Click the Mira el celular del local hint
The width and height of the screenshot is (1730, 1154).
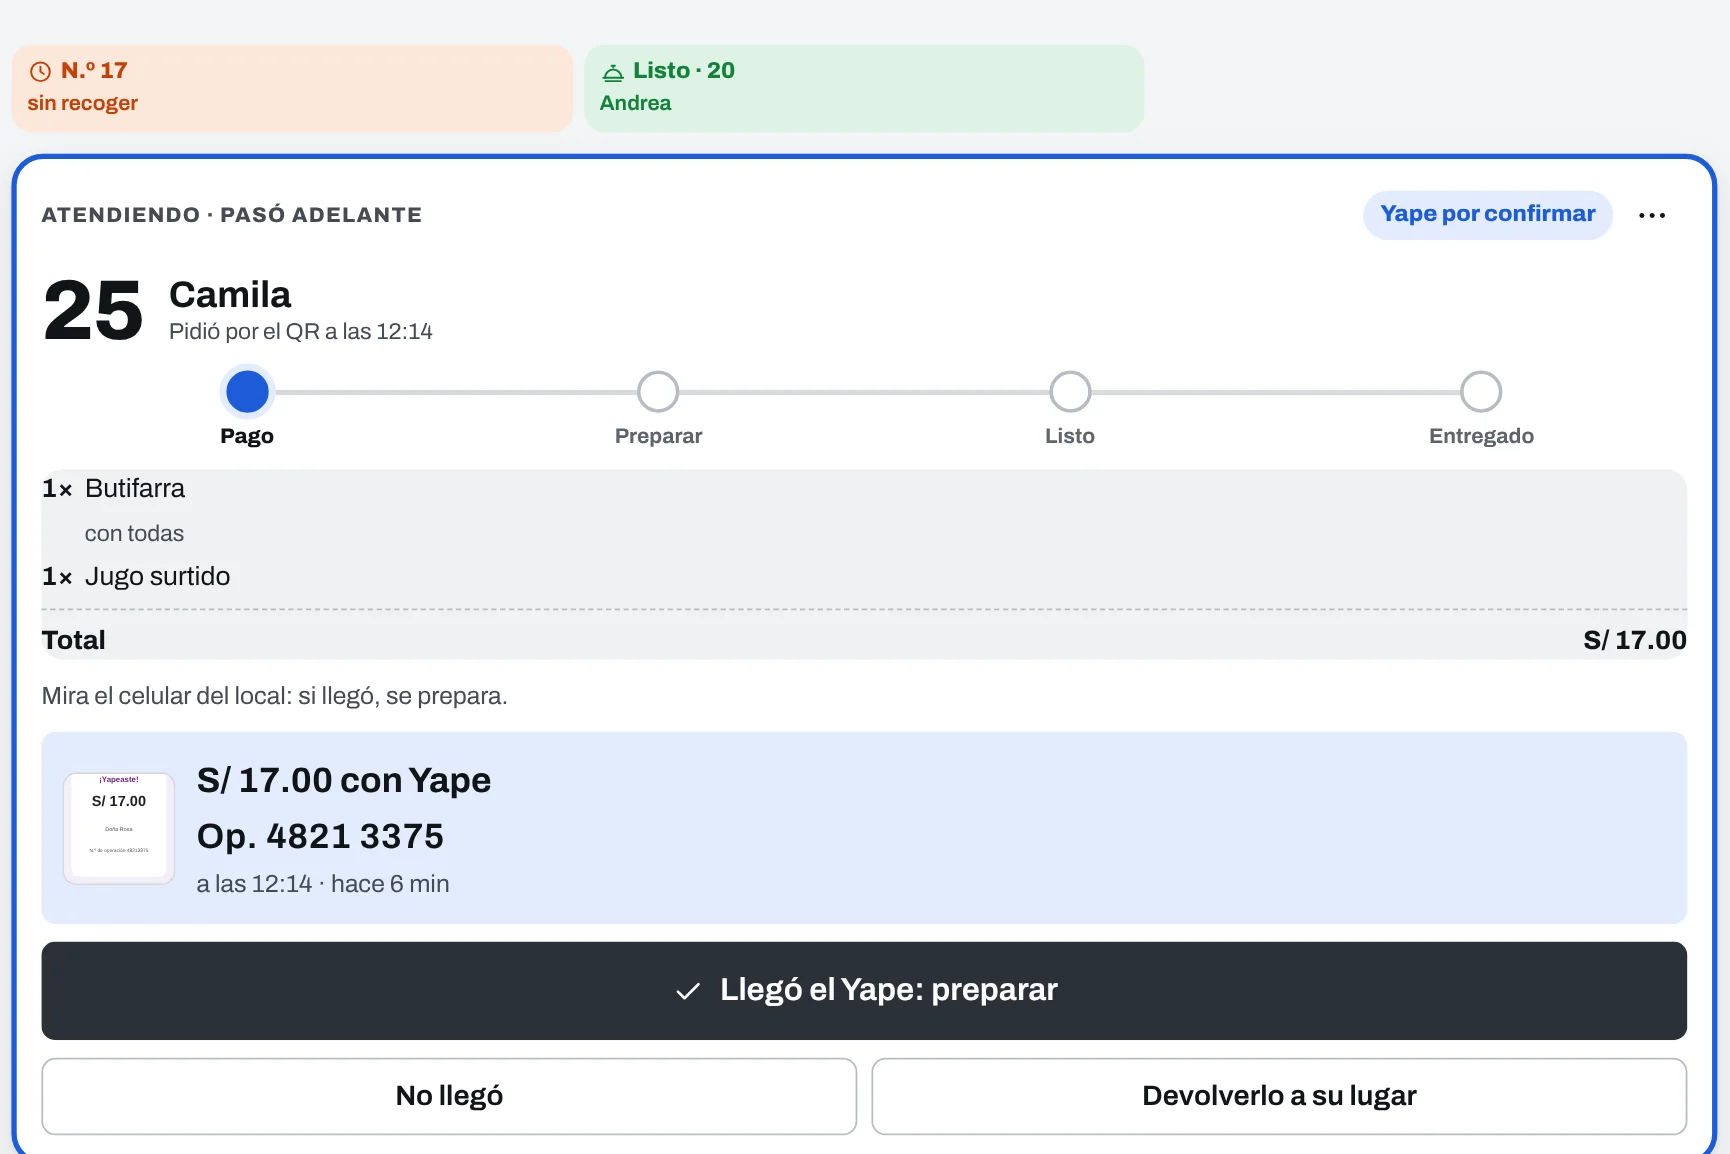[x=275, y=696]
